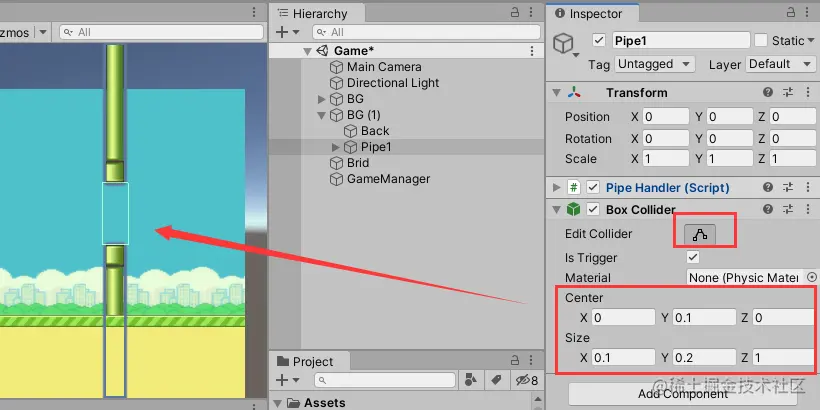Click the Size X field showing 0.1
Viewport: 820px width, 410px height.
pyautogui.click(x=623, y=357)
